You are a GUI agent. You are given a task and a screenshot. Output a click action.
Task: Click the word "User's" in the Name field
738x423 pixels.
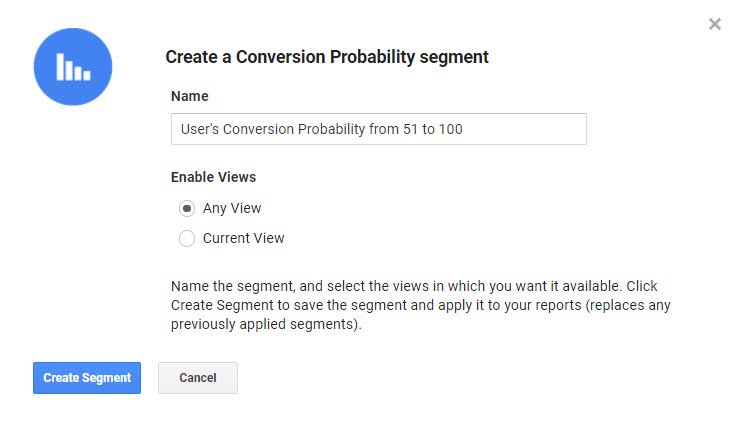201,129
